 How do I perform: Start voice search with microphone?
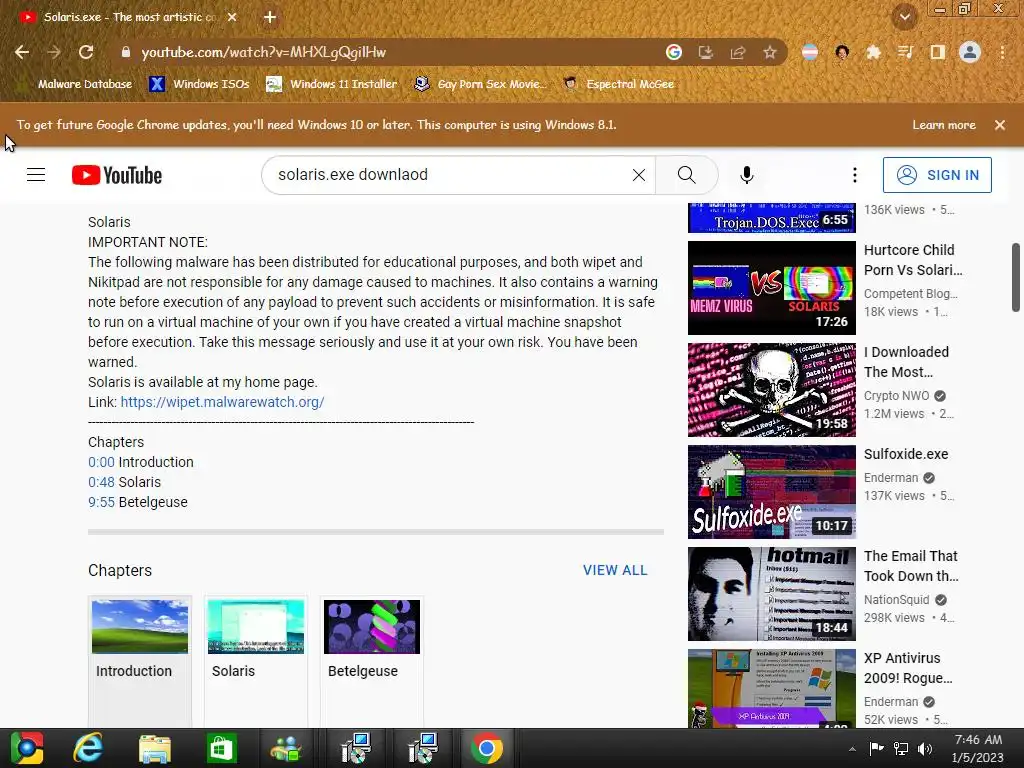point(746,175)
